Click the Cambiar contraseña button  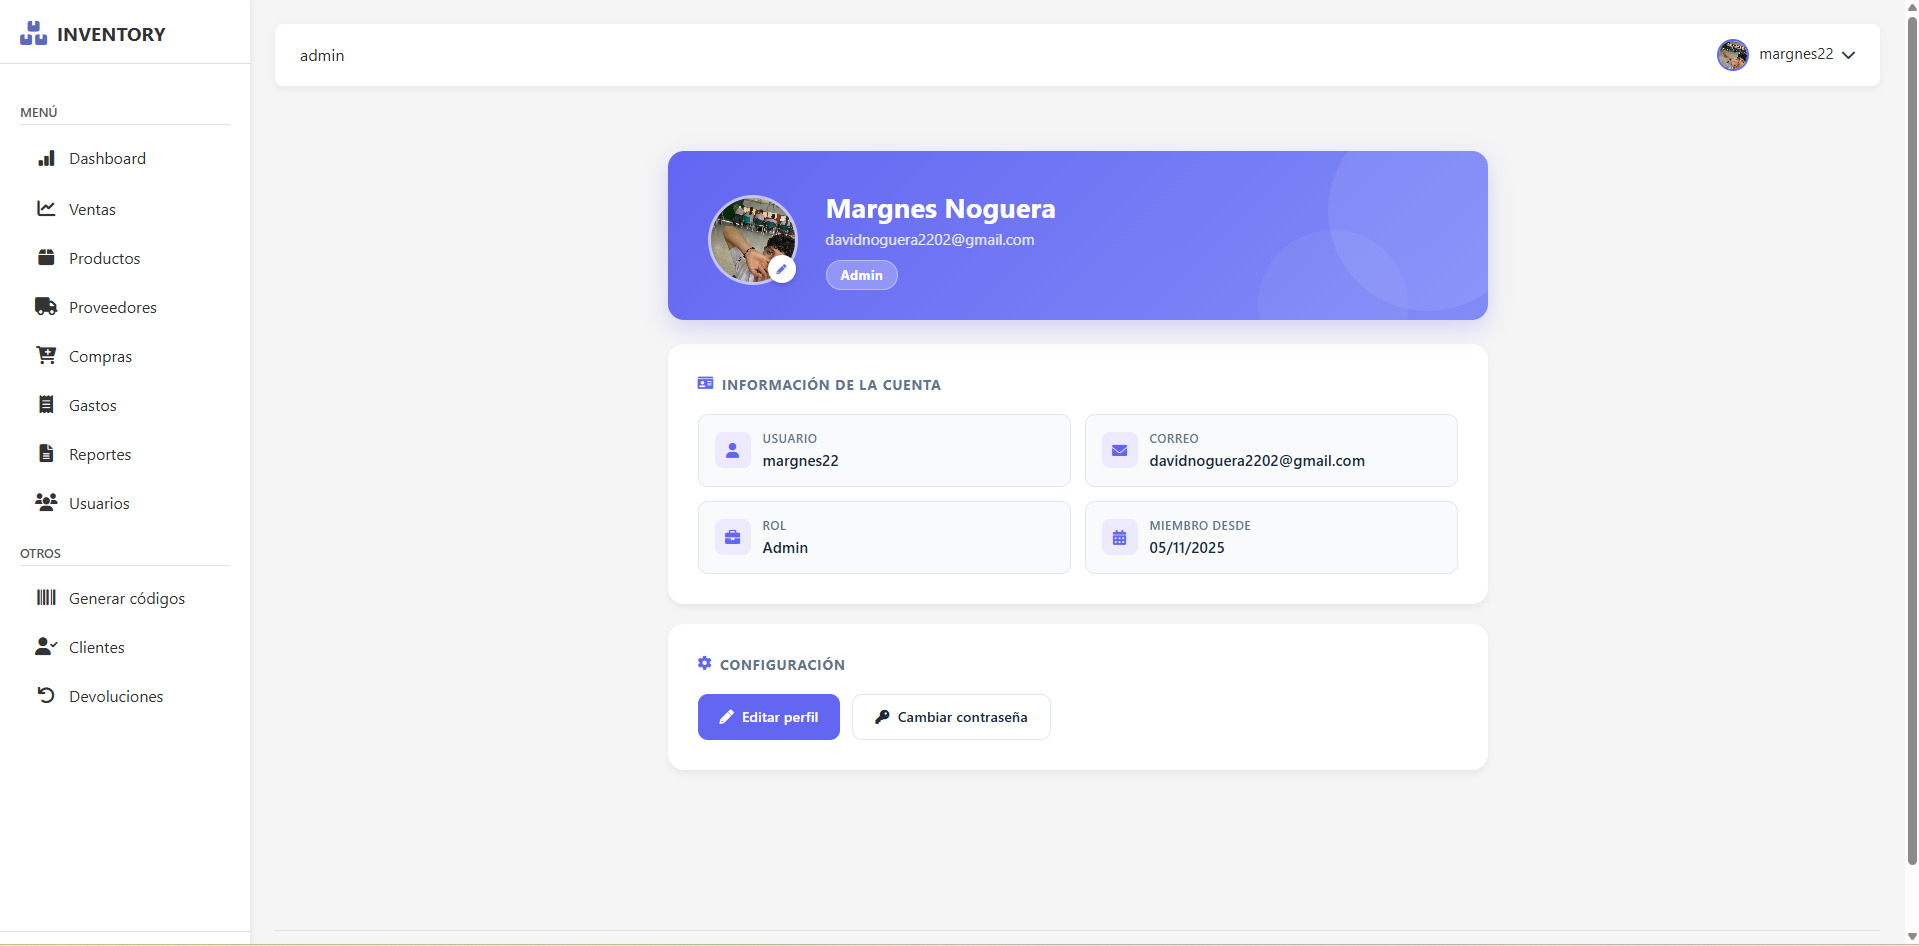click(x=950, y=716)
